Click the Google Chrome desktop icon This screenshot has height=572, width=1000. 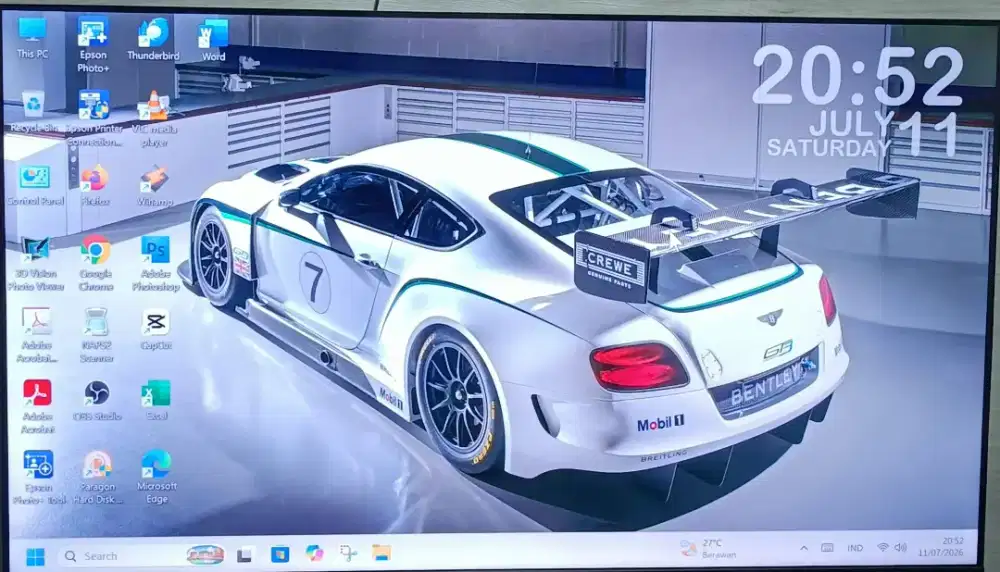pyautogui.click(x=96, y=264)
